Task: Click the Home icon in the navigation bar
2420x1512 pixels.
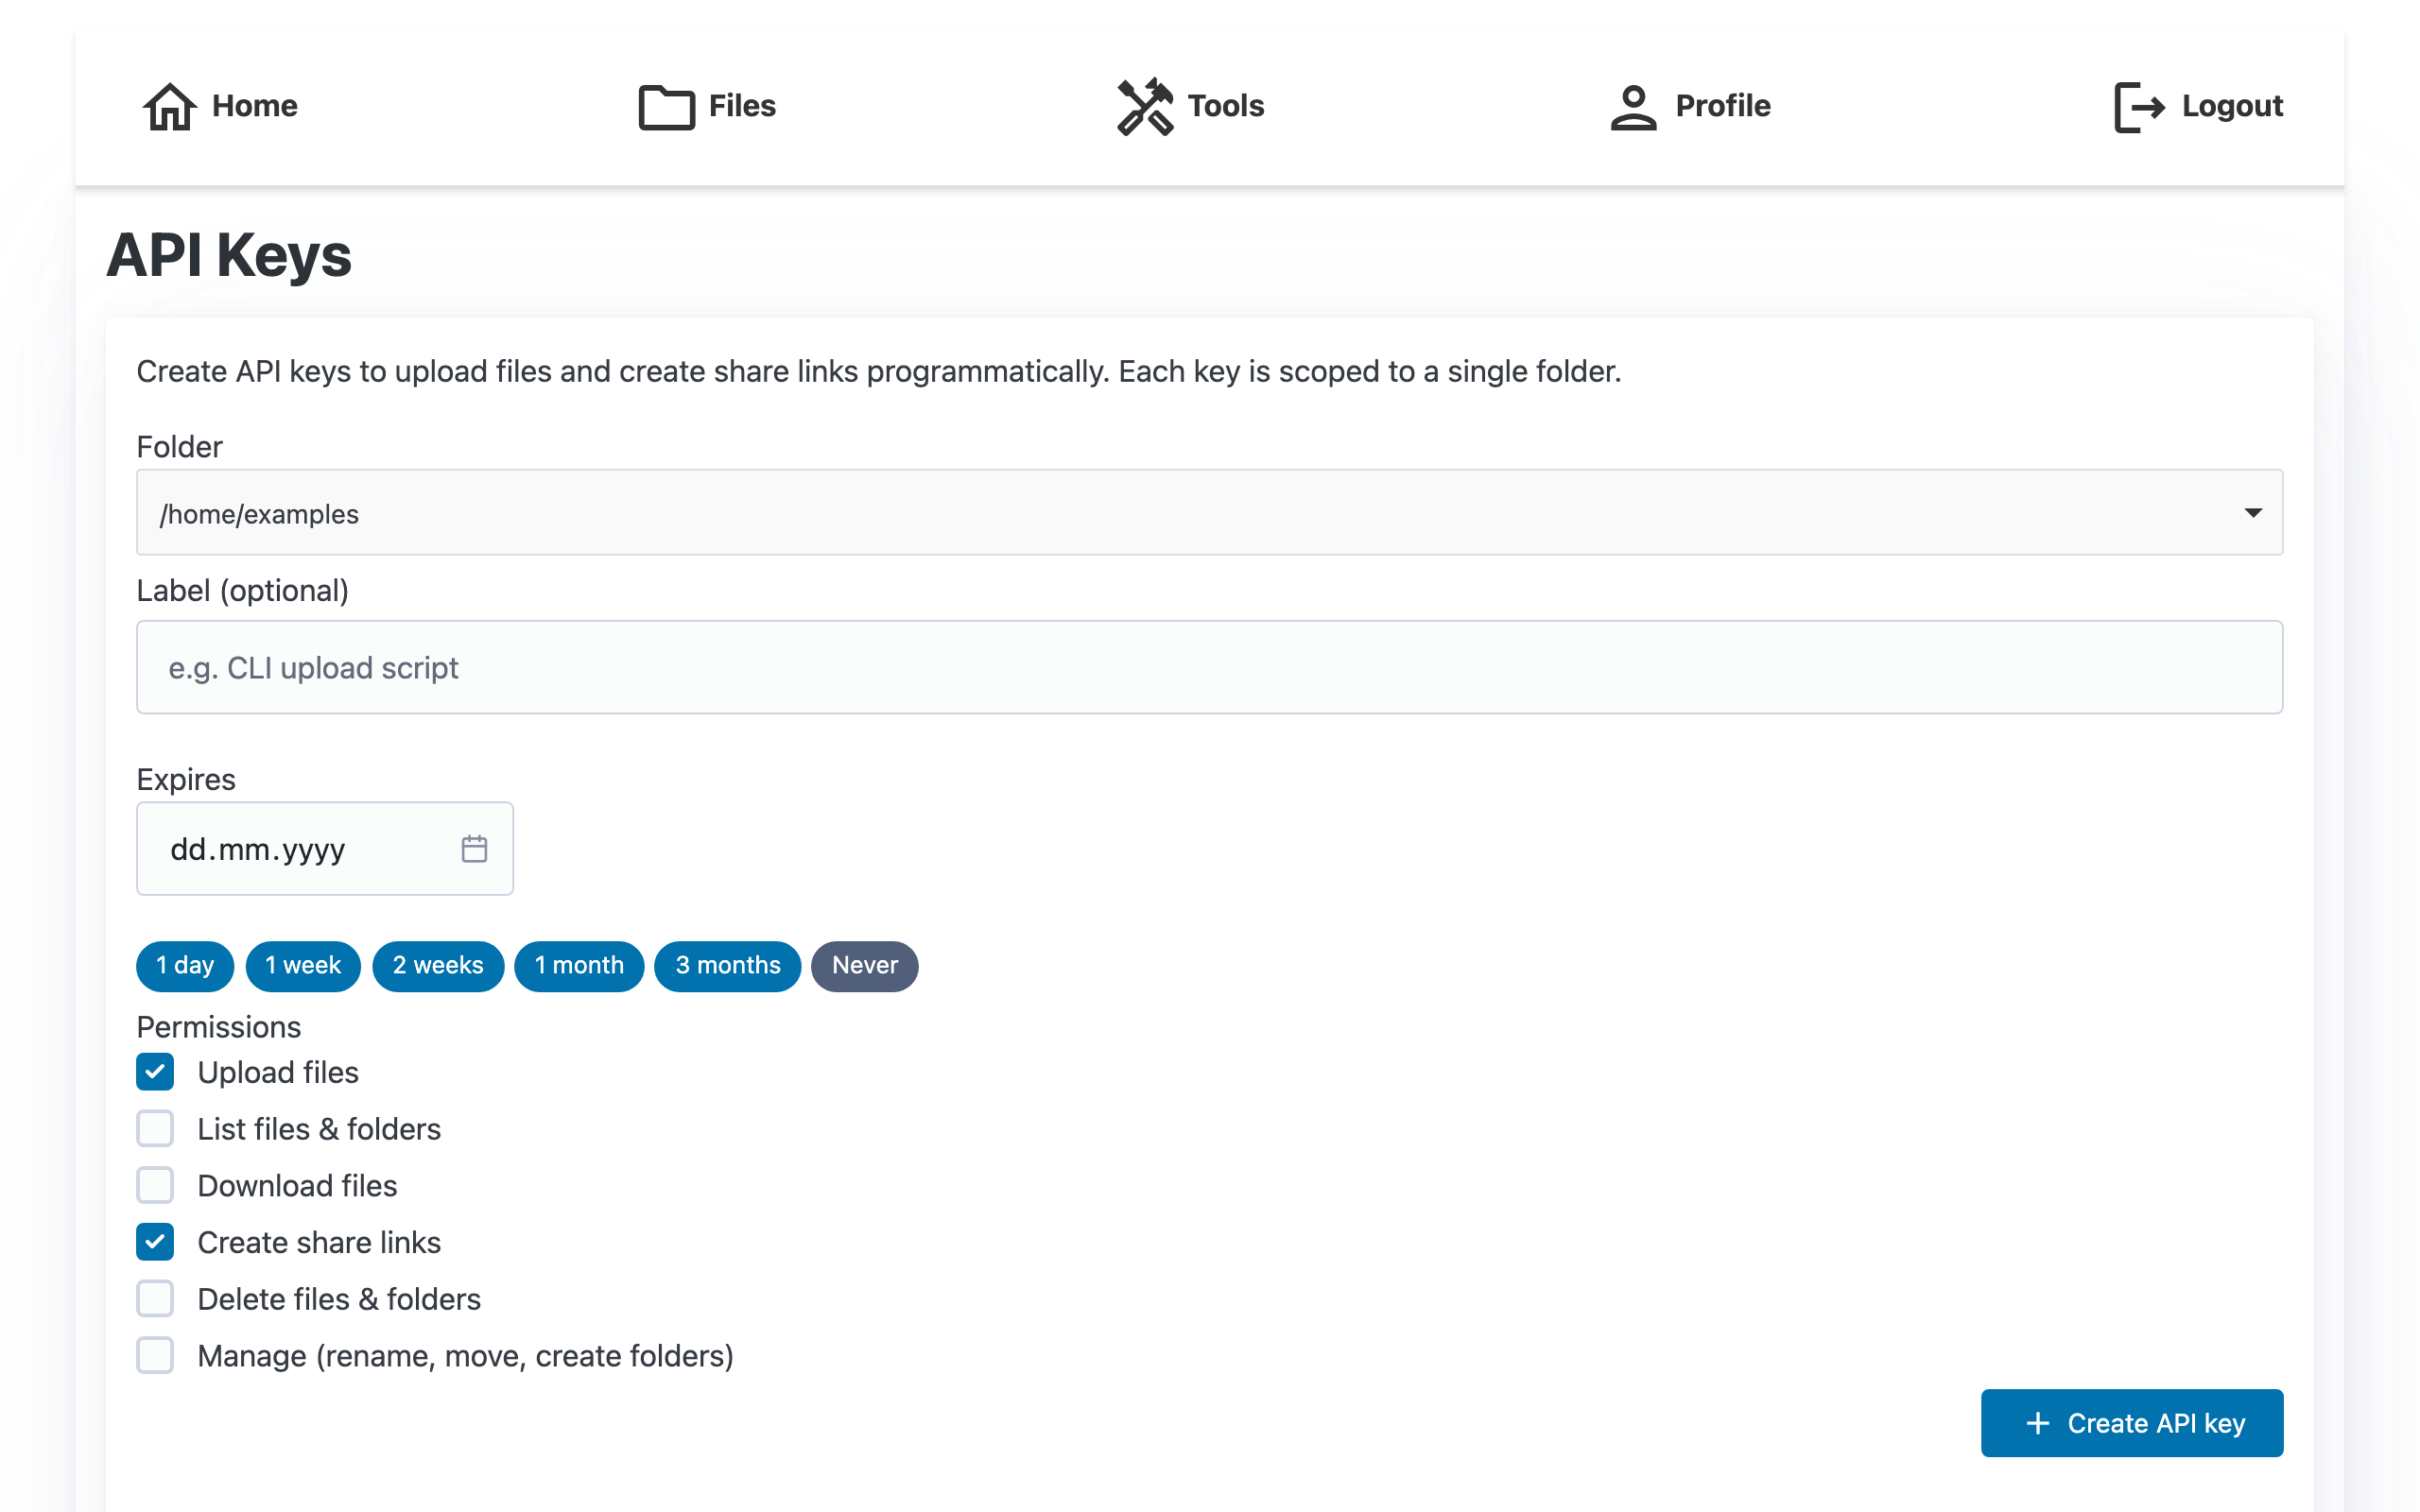Action: pyautogui.click(x=170, y=107)
